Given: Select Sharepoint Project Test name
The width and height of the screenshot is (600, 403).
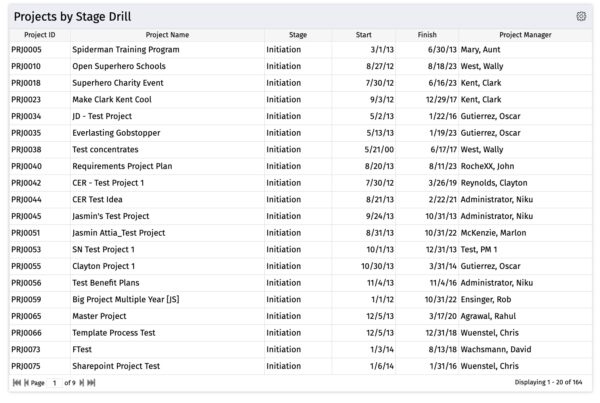Looking at the screenshot, I should tap(116, 366).
